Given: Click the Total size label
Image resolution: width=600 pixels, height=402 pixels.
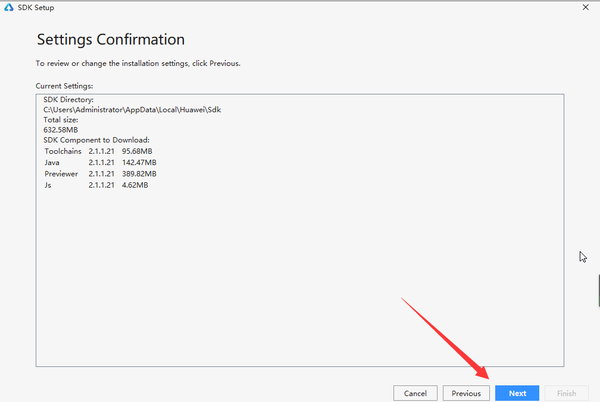Looking at the screenshot, I should (60, 120).
